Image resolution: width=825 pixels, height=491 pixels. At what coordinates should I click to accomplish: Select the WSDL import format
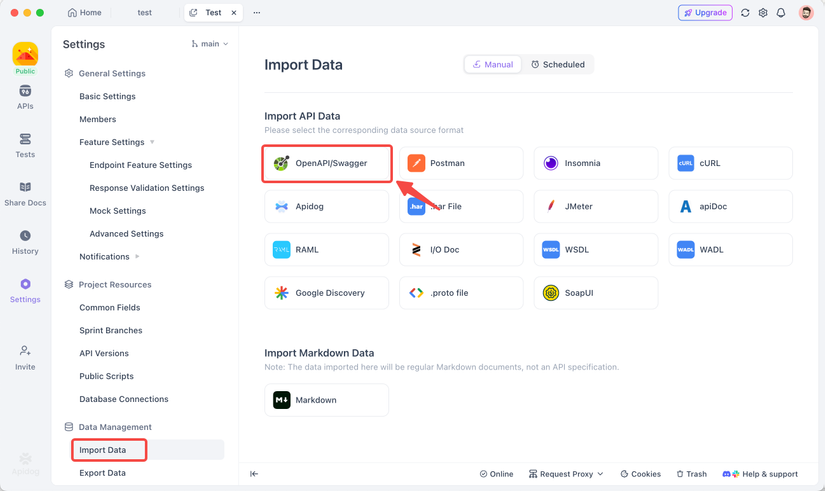596,249
